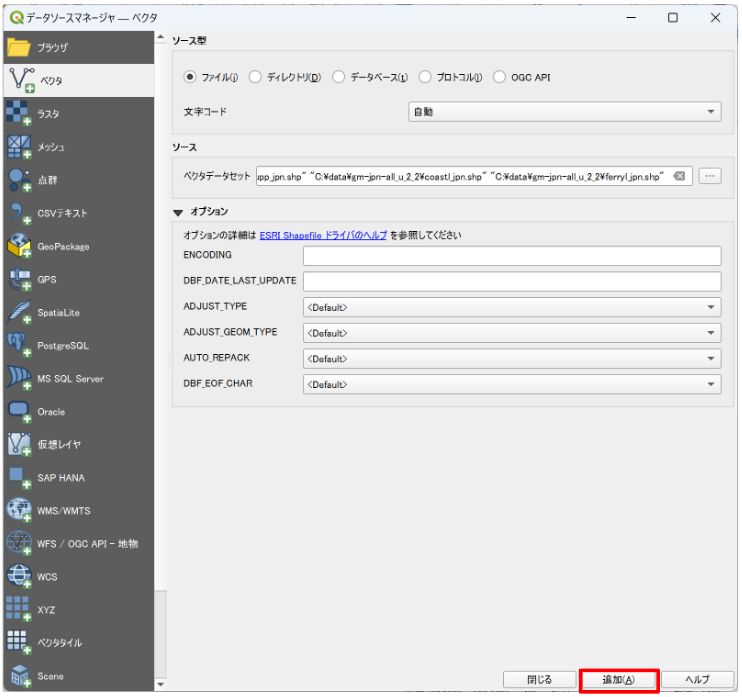Open the Scene source icon

pyautogui.click(x=20, y=676)
